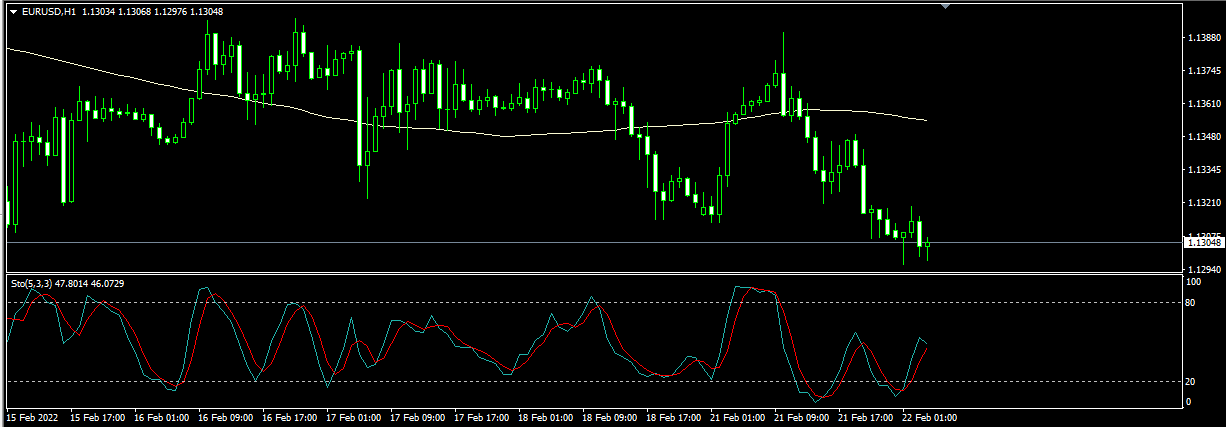Click the latest candlestick at chart's right edge
The height and width of the screenshot is (427, 1226).
(927, 243)
